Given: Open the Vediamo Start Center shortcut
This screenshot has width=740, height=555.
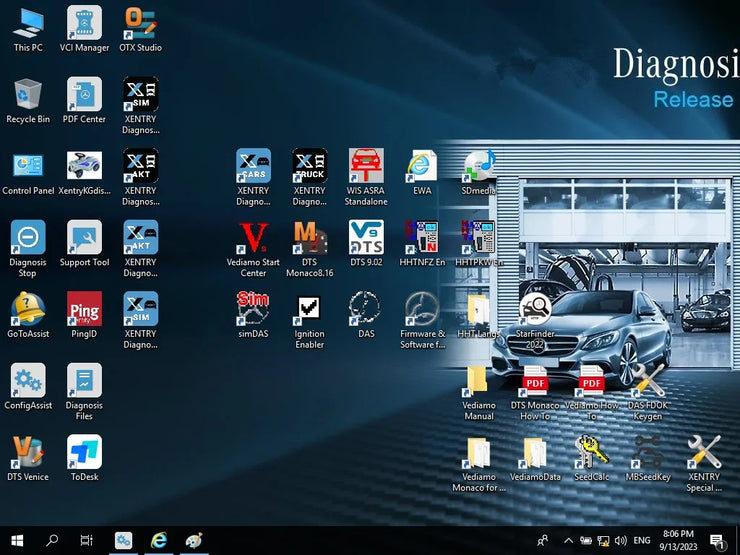Looking at the screenshot, I should click(253, 238).
